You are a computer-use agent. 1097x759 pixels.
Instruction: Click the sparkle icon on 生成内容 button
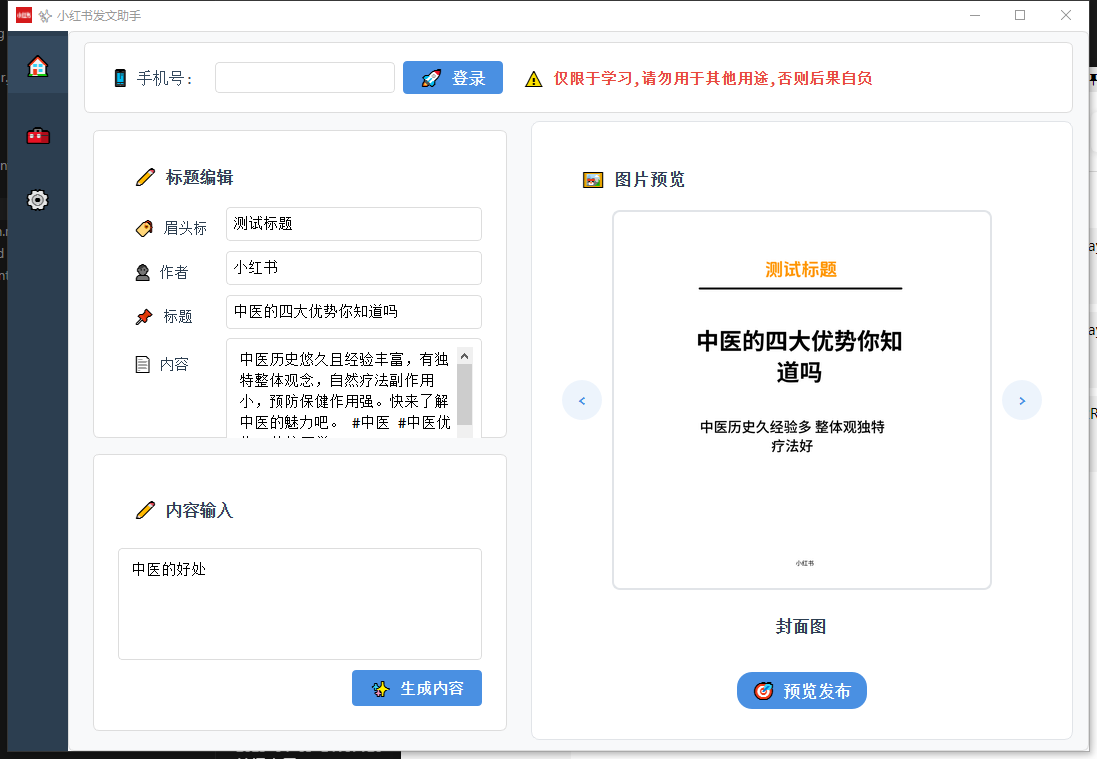[x=380, y=688]
